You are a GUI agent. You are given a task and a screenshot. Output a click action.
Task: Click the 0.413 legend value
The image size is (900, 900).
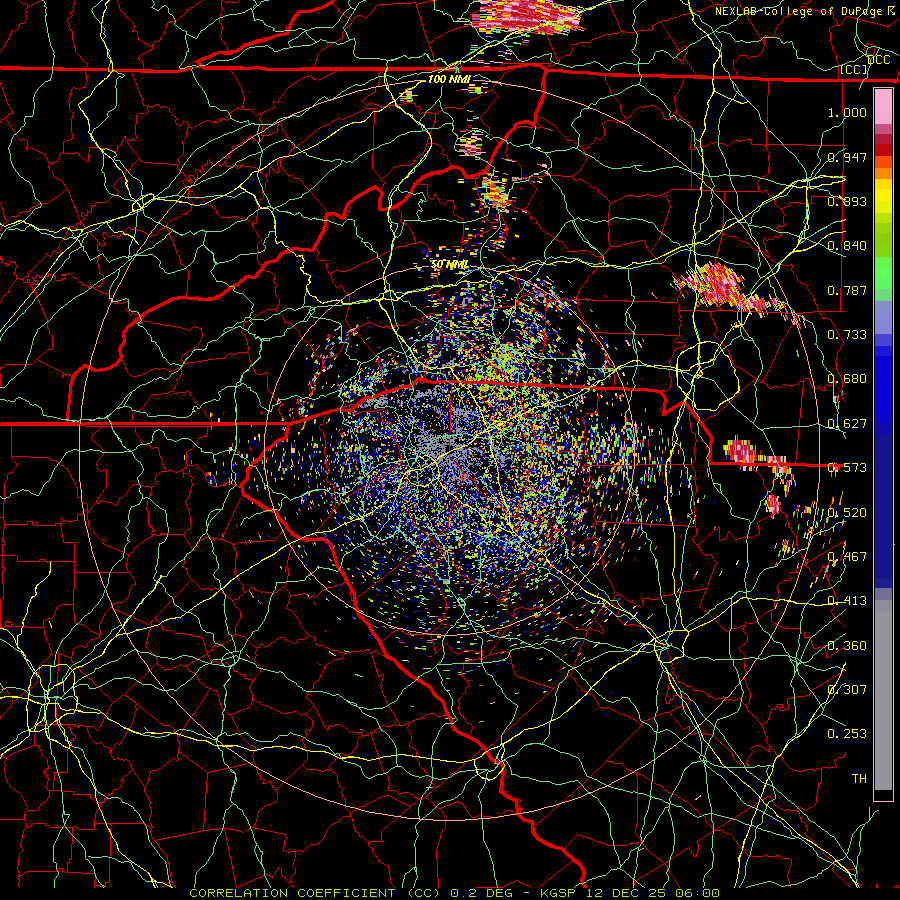(x=847, y=601)
